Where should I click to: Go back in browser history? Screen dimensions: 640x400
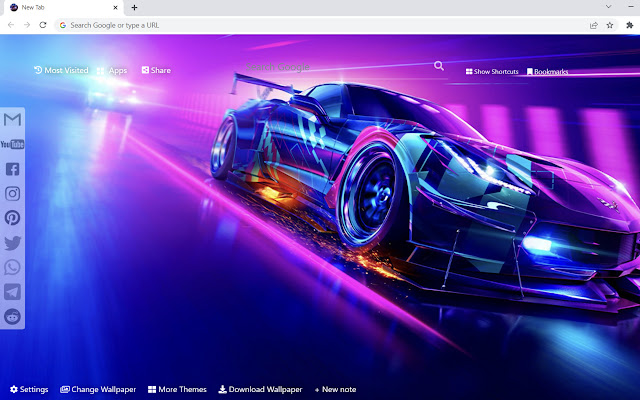[11, 25]
